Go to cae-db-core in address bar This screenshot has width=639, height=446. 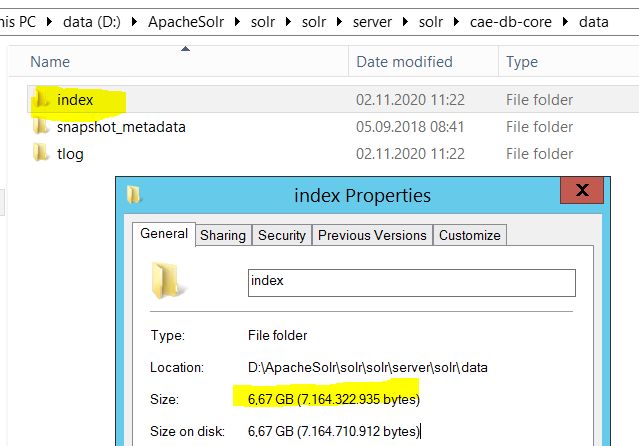coord(511,22)
